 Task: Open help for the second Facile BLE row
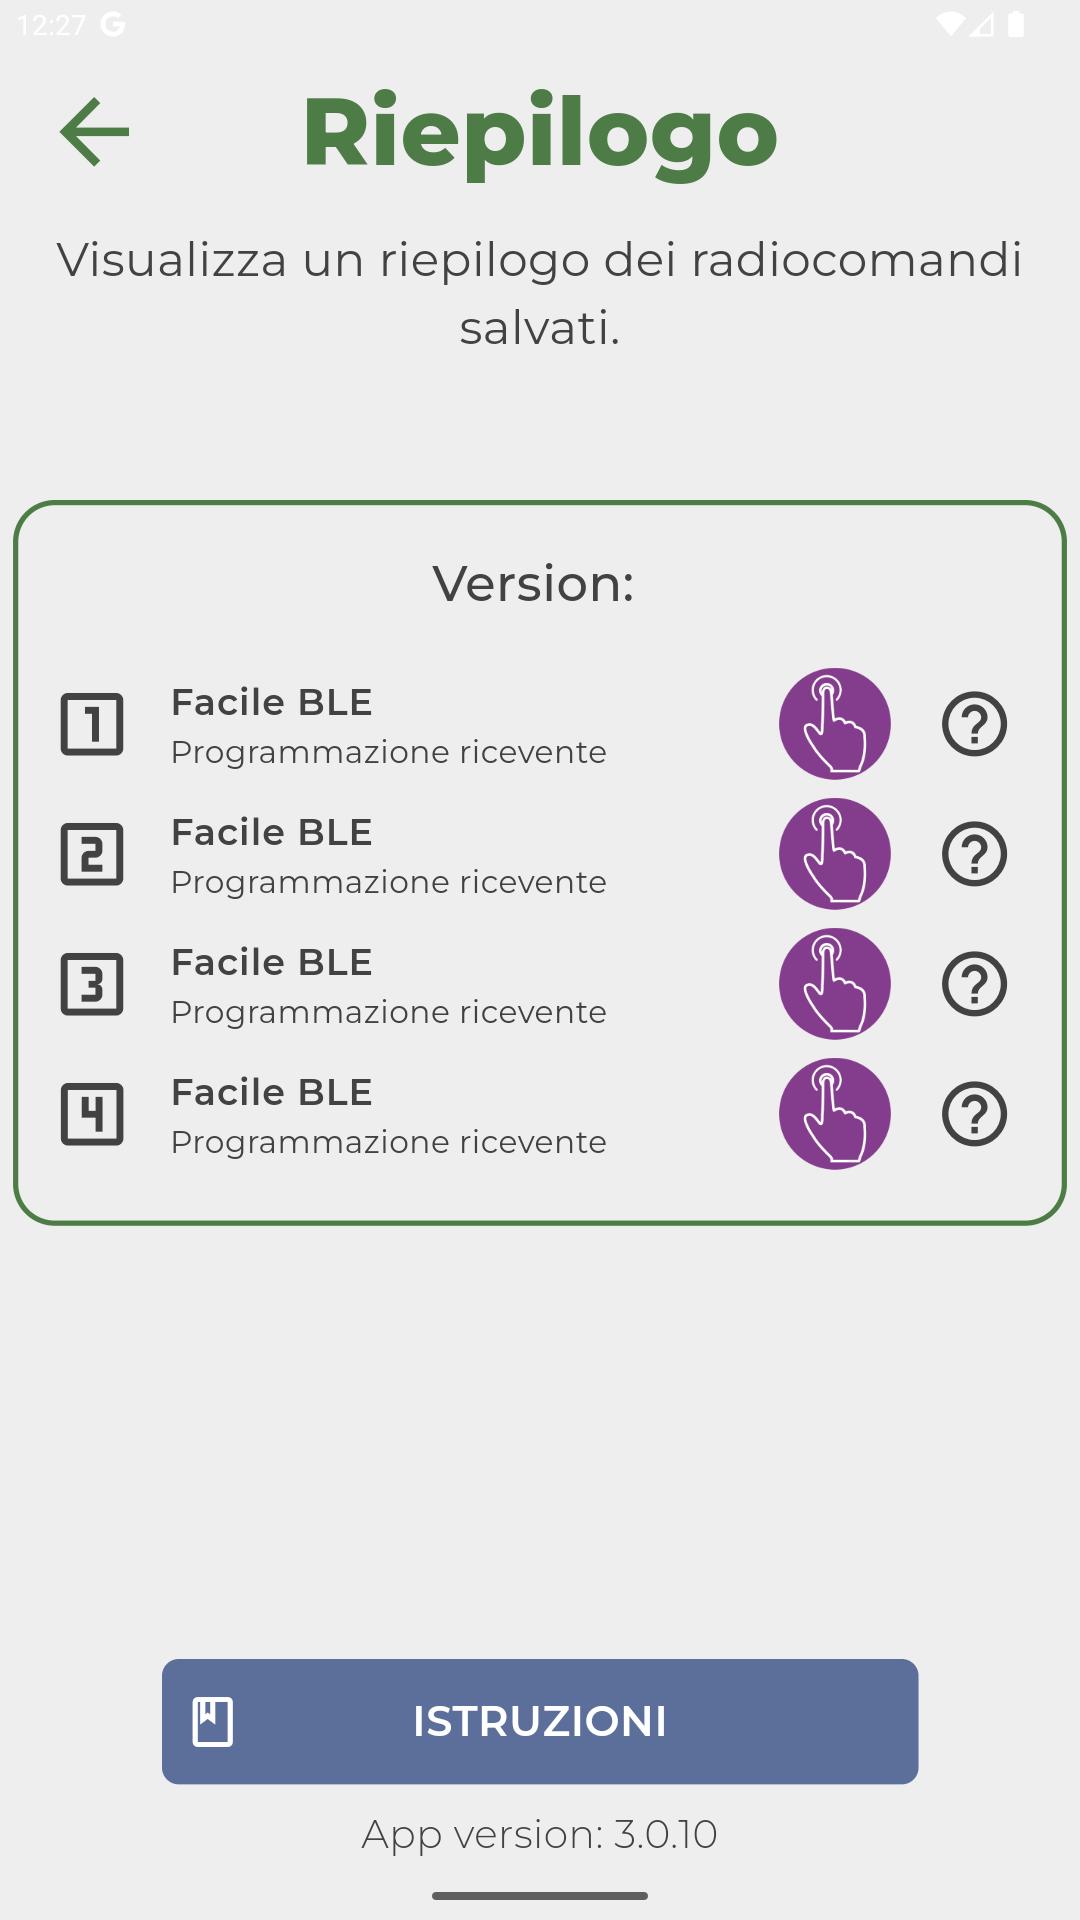974,854
